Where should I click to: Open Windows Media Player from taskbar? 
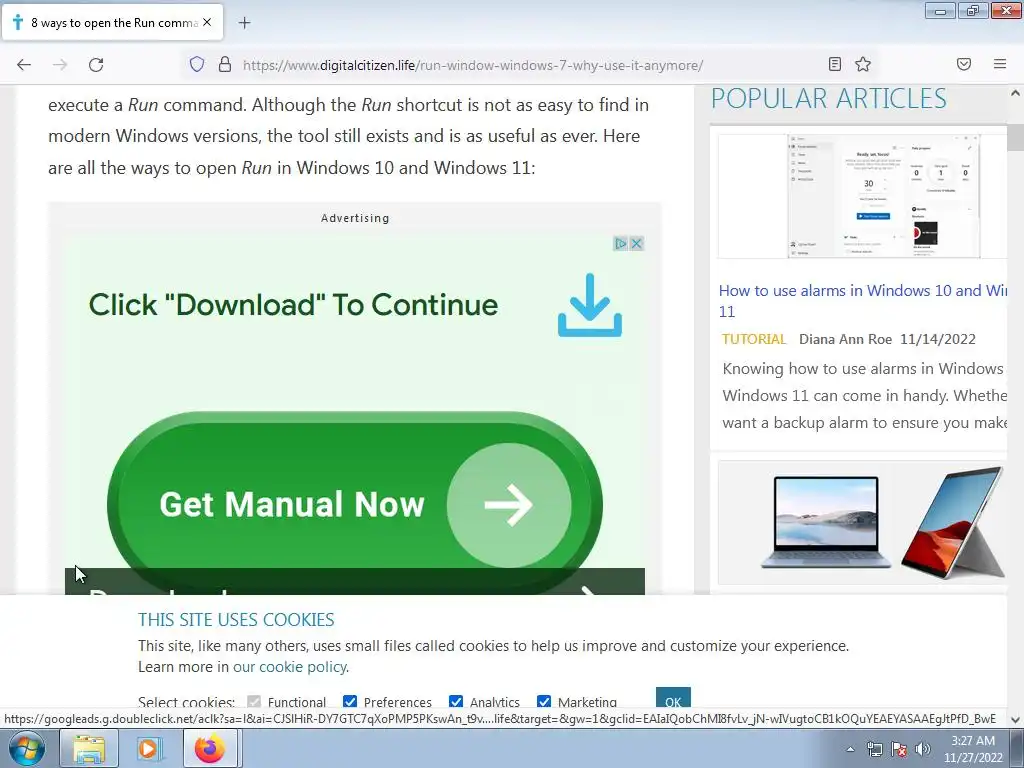148,749
